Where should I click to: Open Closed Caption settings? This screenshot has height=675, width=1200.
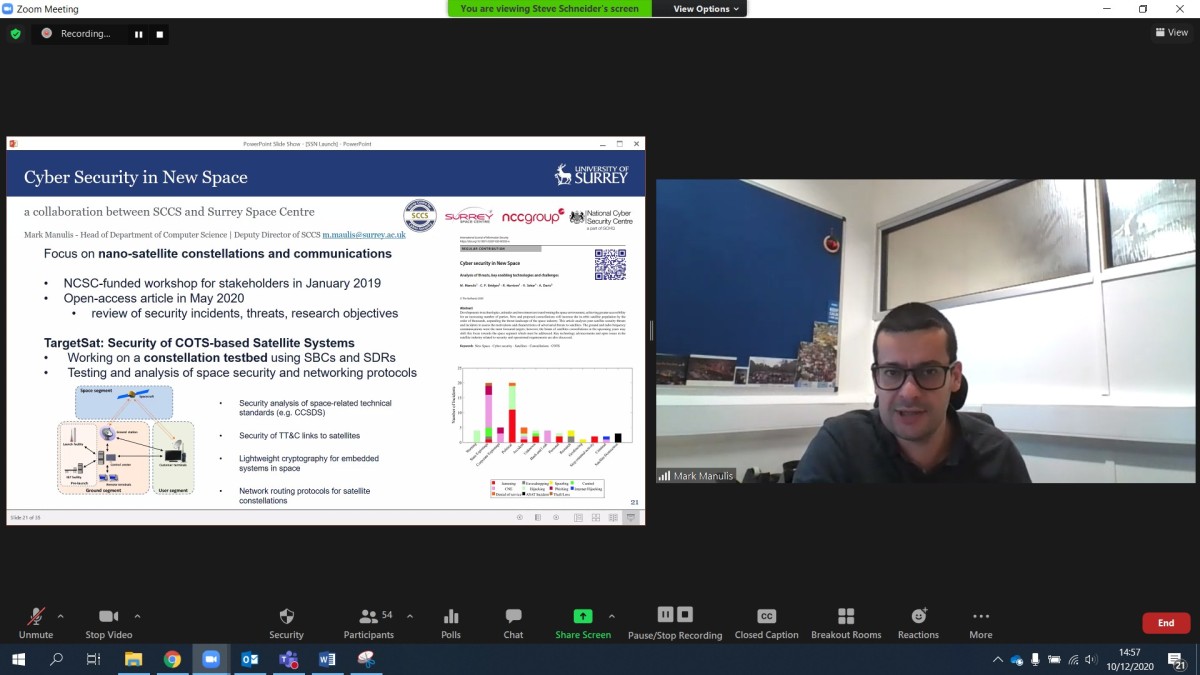[766, 617]
